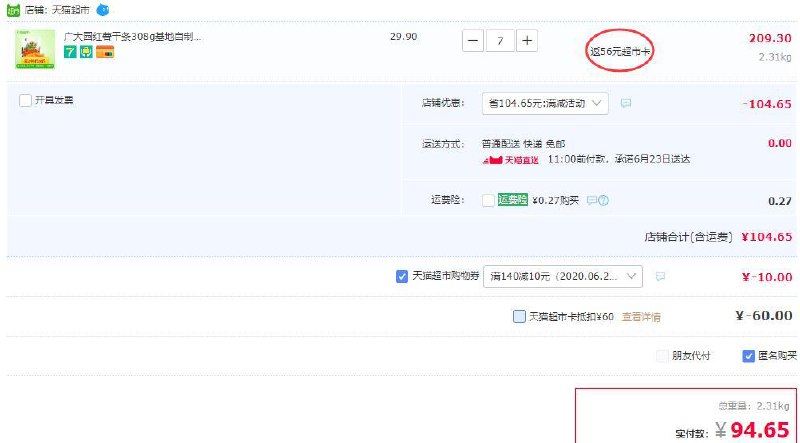Viewport: 800px width, 443px height.
Task: Click the comment icon beside coupon dropdown
Action: pos(660,276)
